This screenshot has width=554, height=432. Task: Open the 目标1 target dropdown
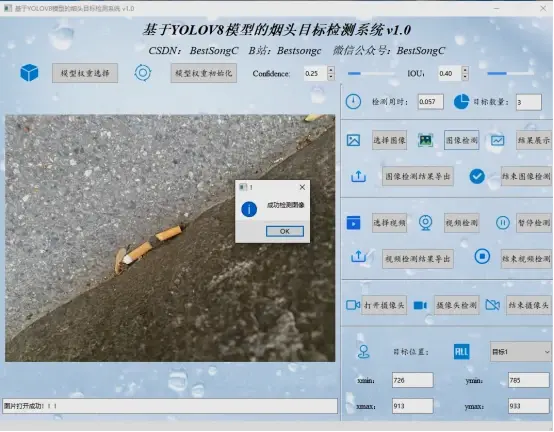(520, 352)
